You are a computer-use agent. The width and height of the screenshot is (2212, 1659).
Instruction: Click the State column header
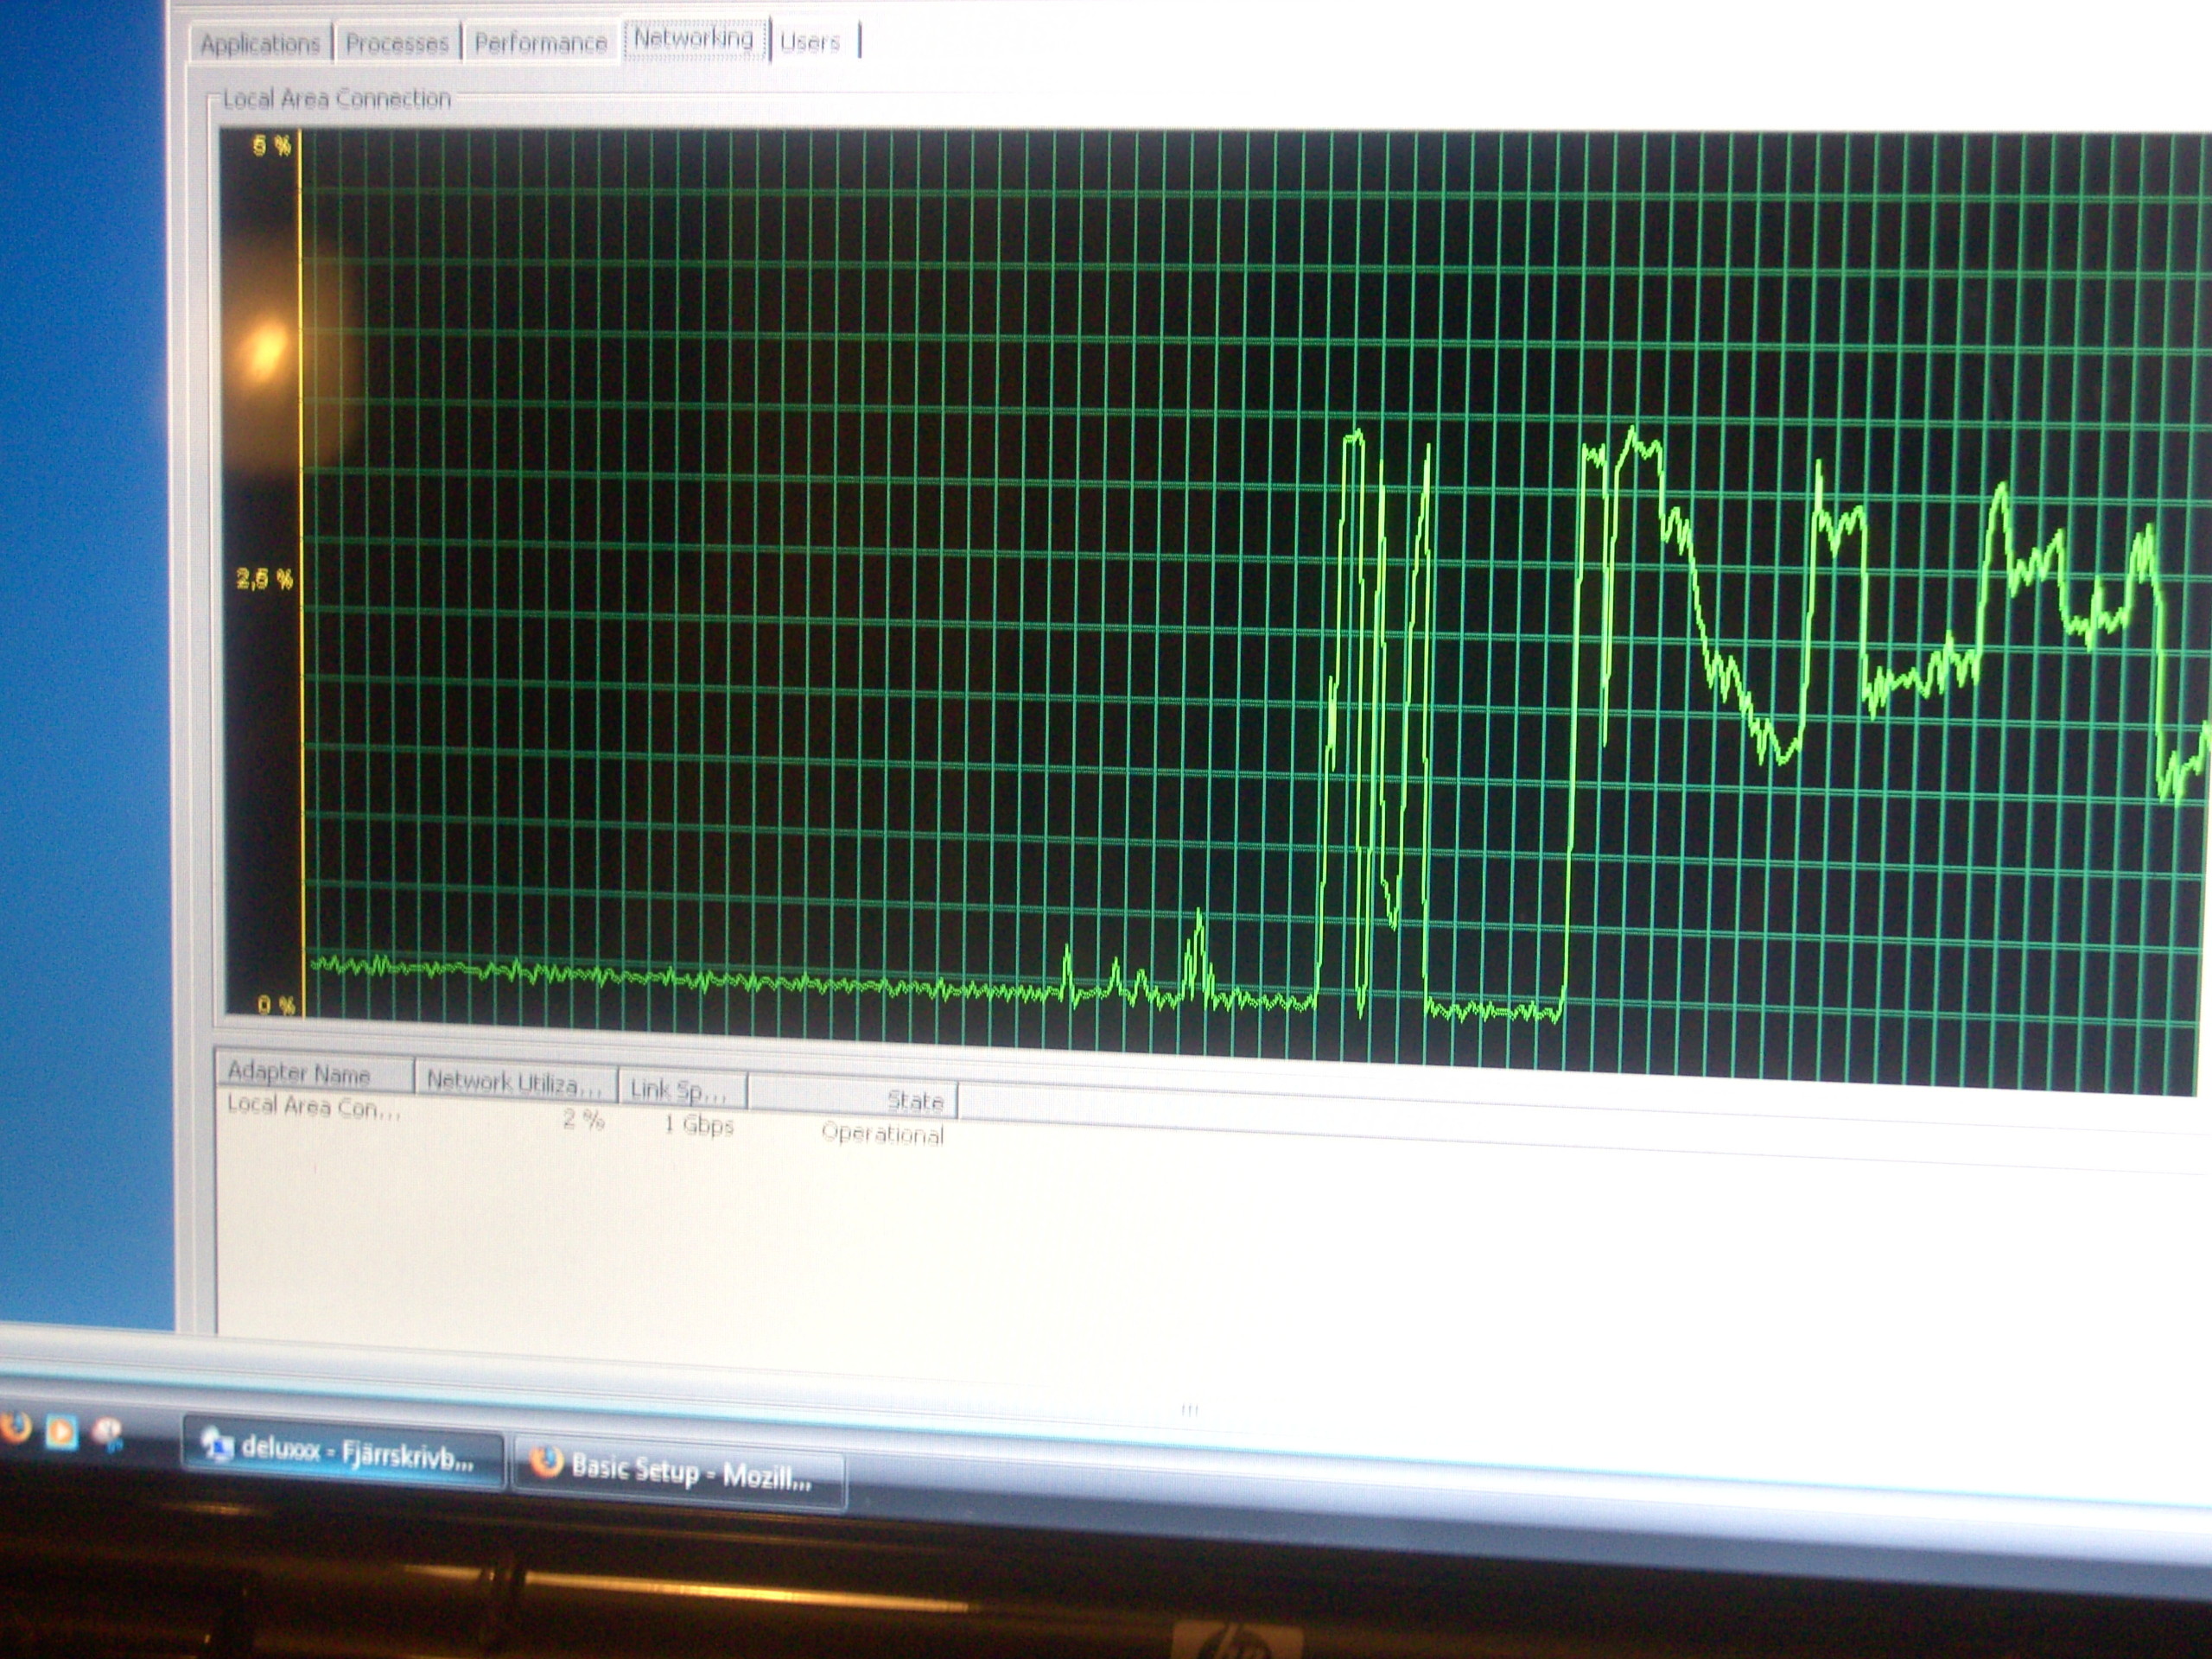pos(852,1099)
